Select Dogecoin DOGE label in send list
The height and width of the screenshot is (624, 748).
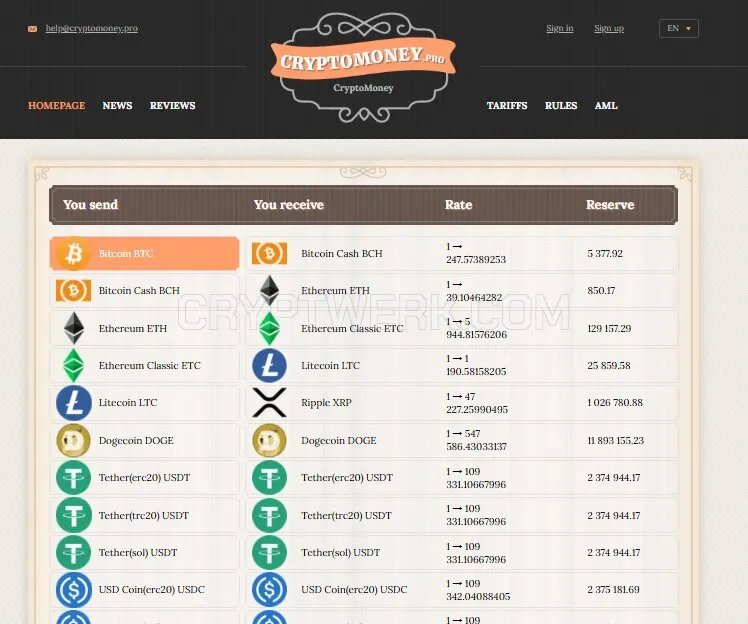(x=136, y=440)
